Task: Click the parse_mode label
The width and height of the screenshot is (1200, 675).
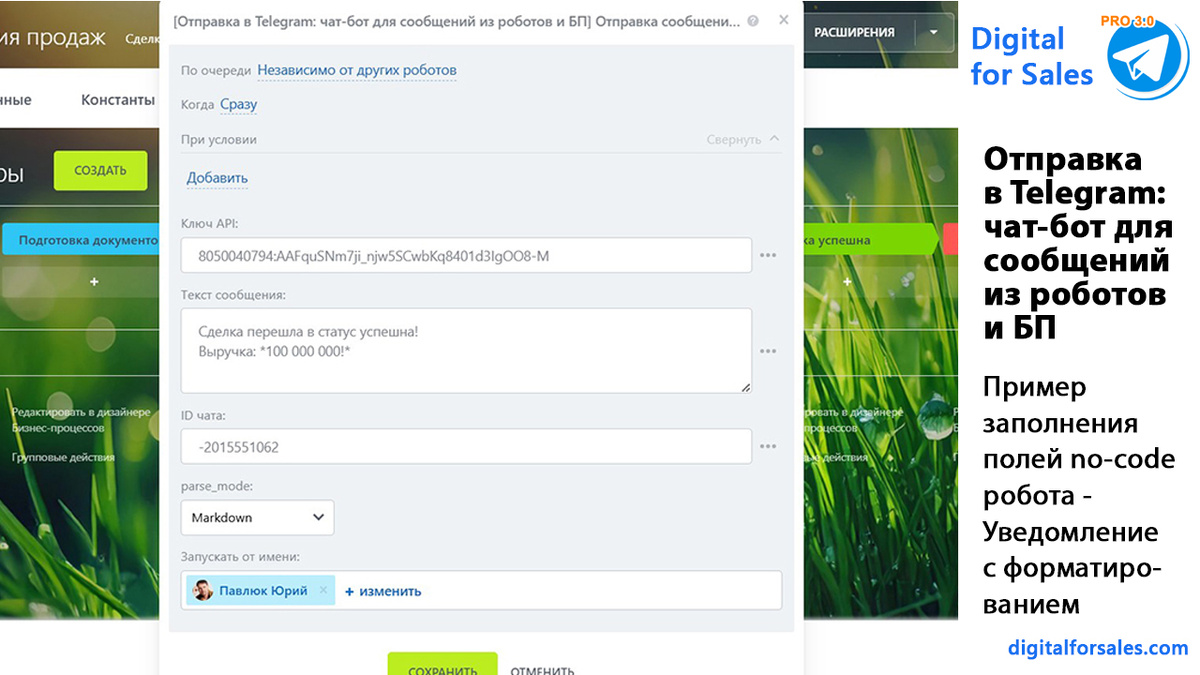Action: point(217,486)
